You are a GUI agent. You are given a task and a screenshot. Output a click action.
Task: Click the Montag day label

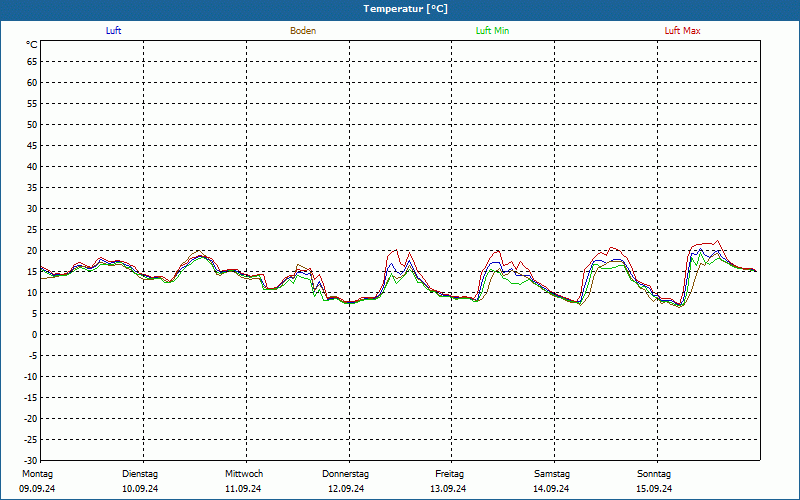pos(37,474)
